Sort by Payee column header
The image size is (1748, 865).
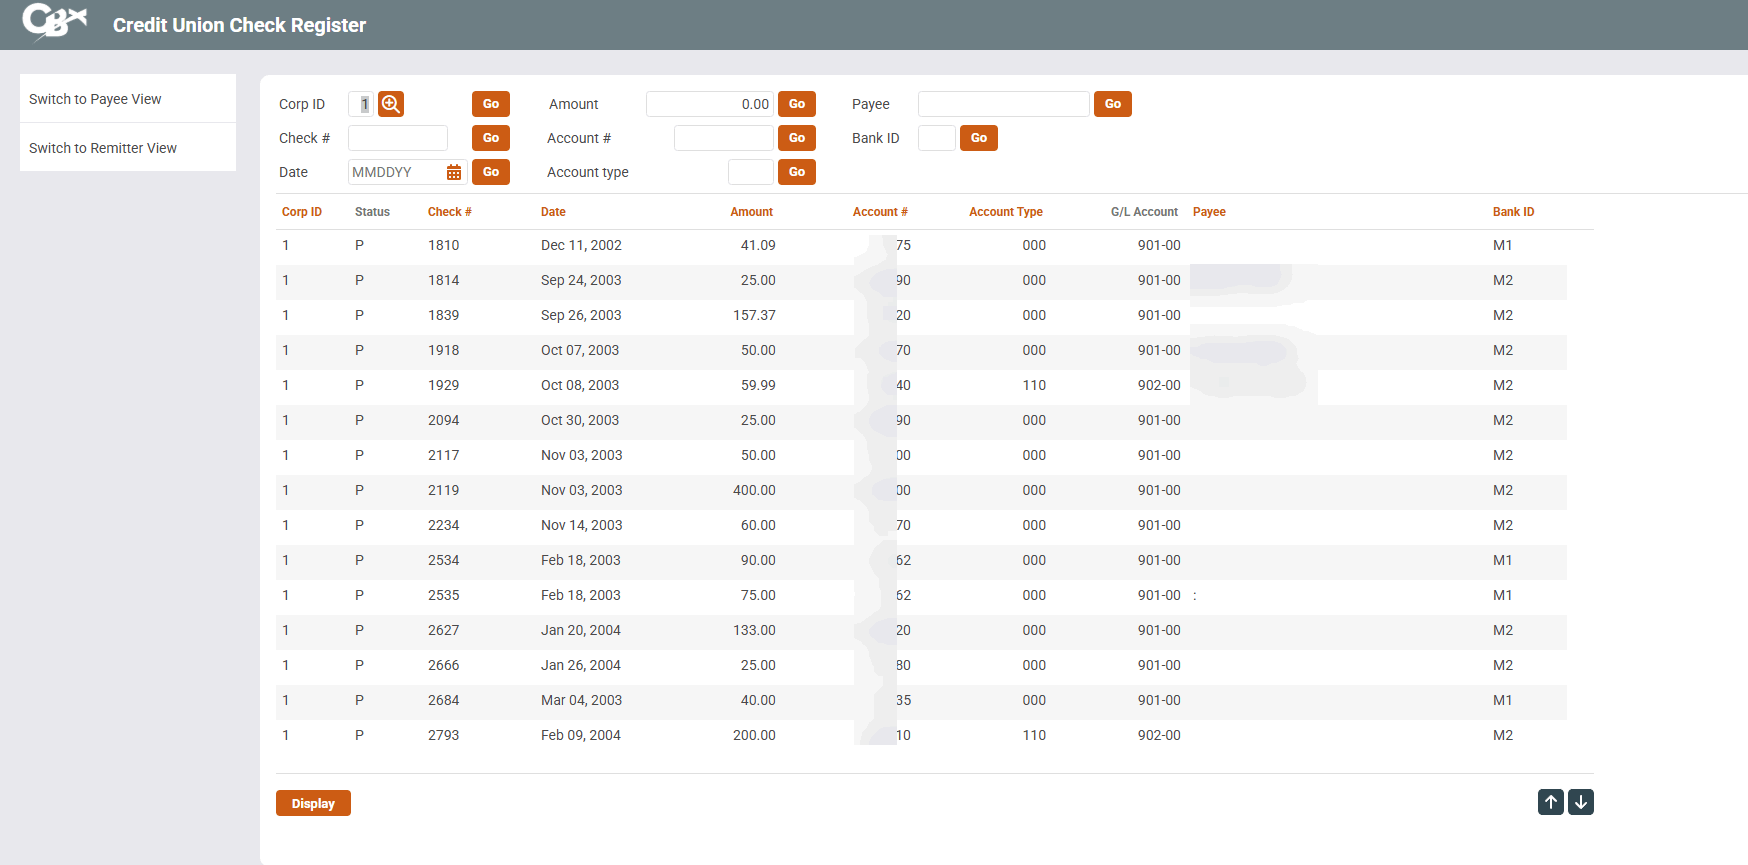[1209, 212]
